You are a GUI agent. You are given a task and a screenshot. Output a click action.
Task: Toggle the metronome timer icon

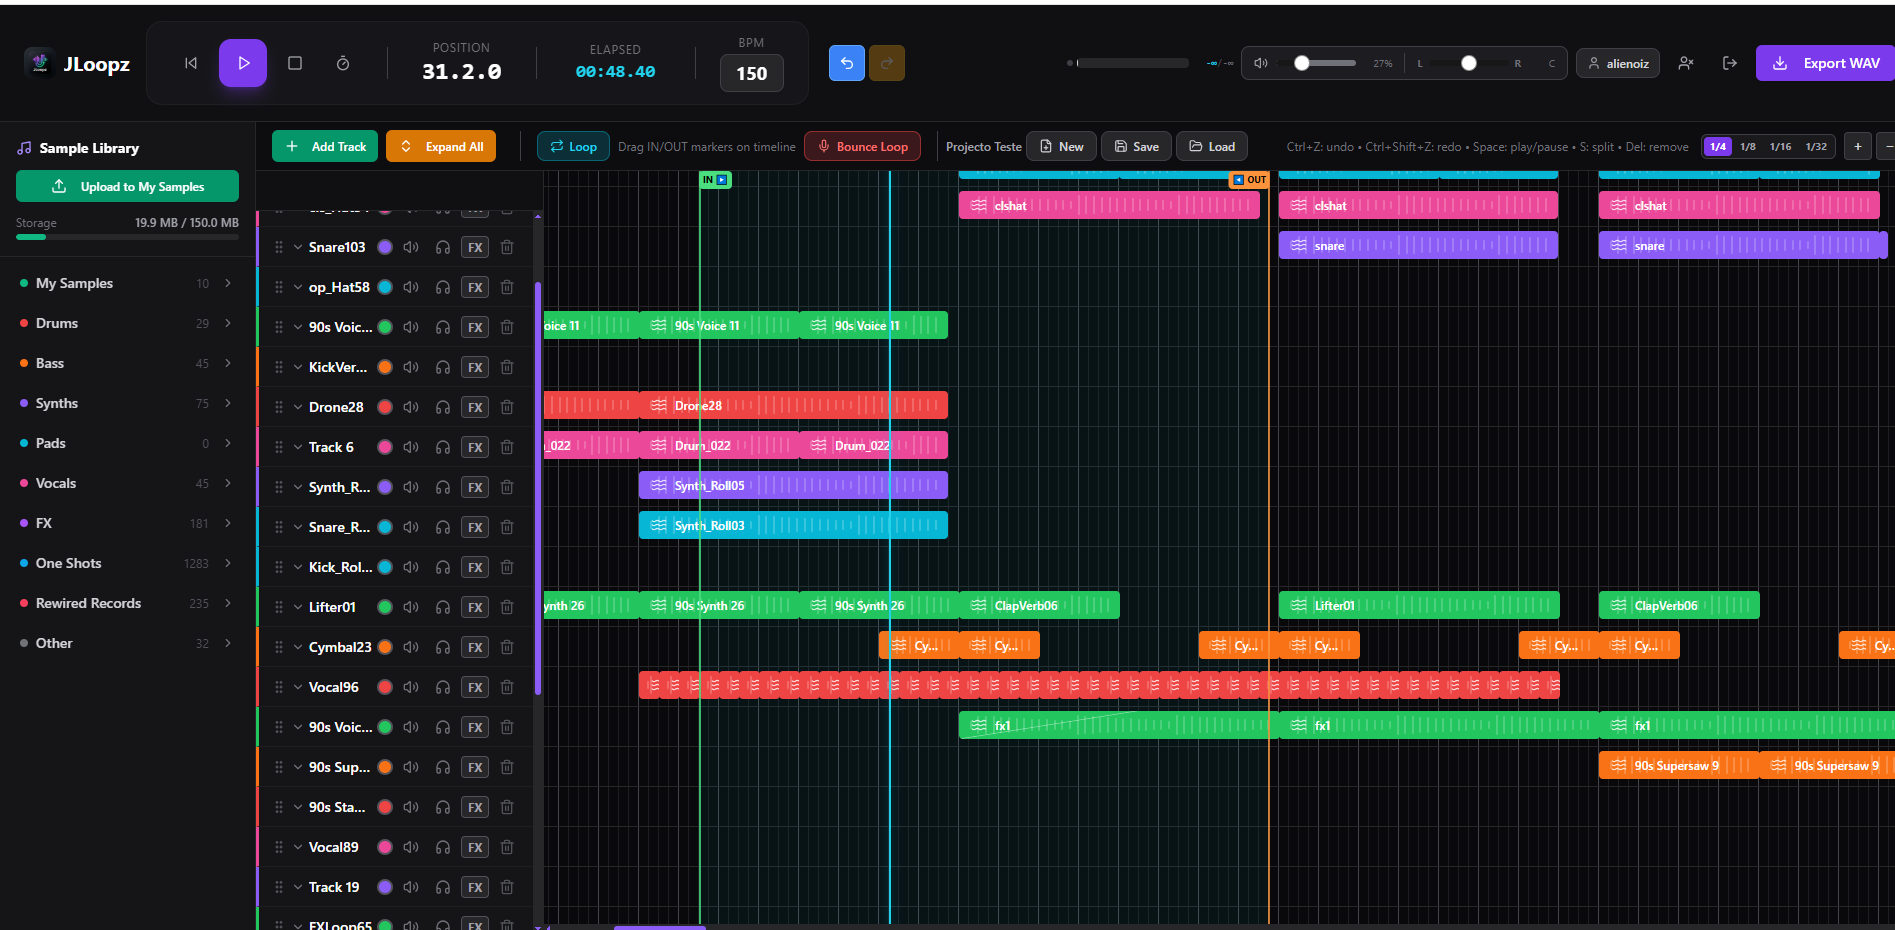[x=343, y=63]
